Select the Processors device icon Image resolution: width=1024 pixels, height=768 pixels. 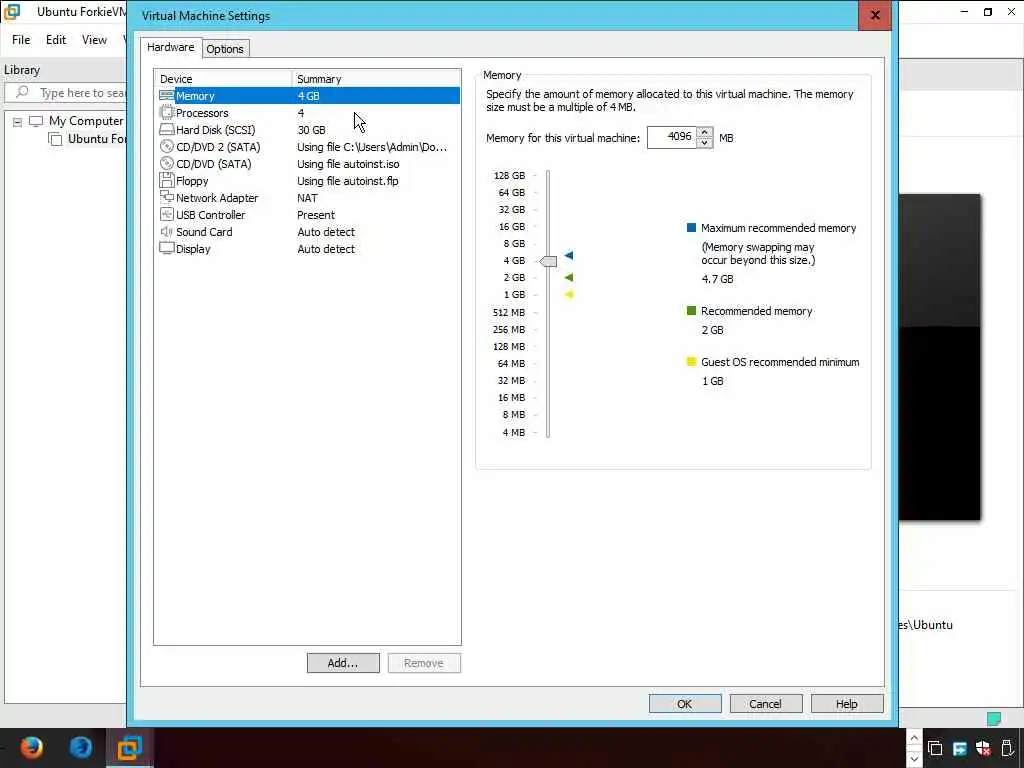click(x=167, y=113)
